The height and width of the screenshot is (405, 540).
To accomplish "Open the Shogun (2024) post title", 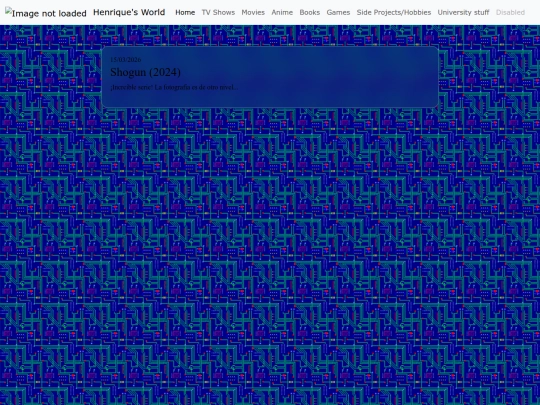I will pyautogui.click(x=145, y=72).
